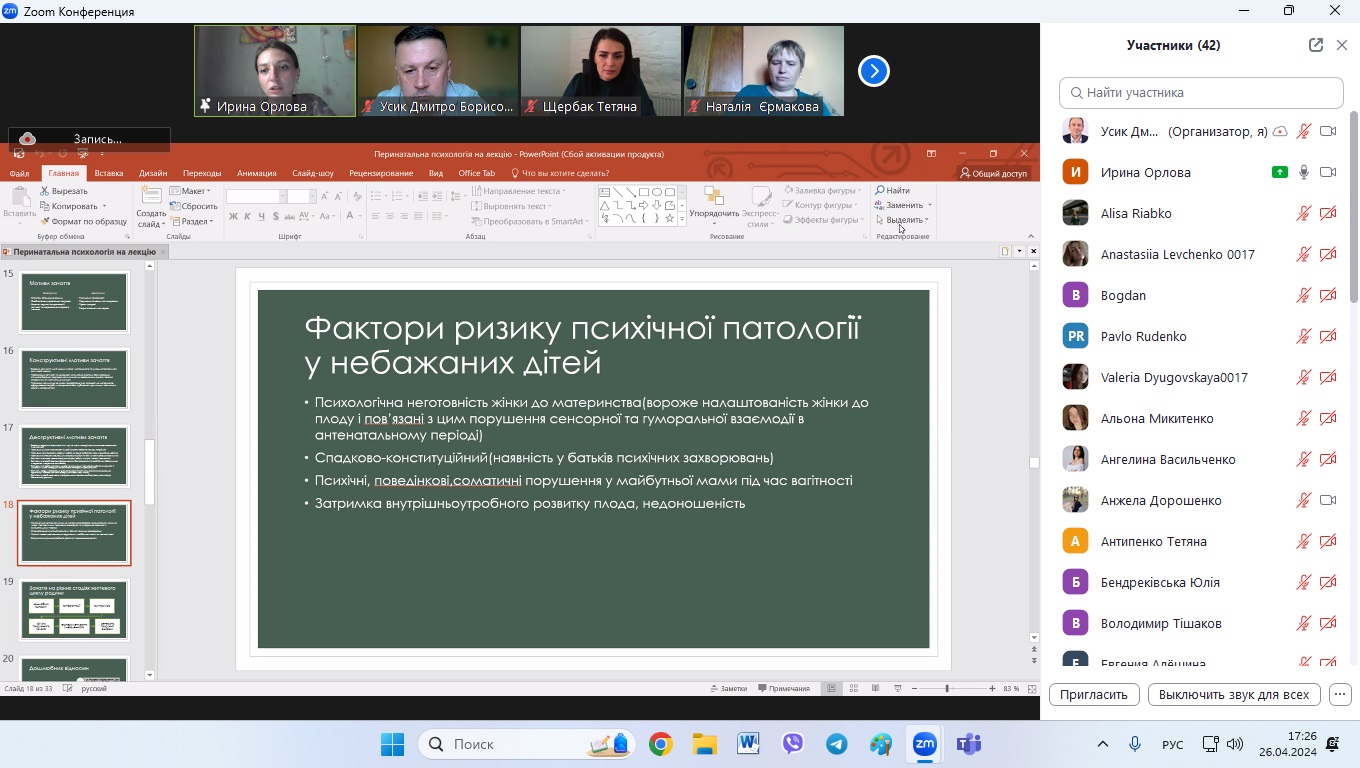The height and width of the screenshot is (768, 1360).
Task: Select slide 15 thumbnail Мотиви зачаття
Action: [74, 302]
